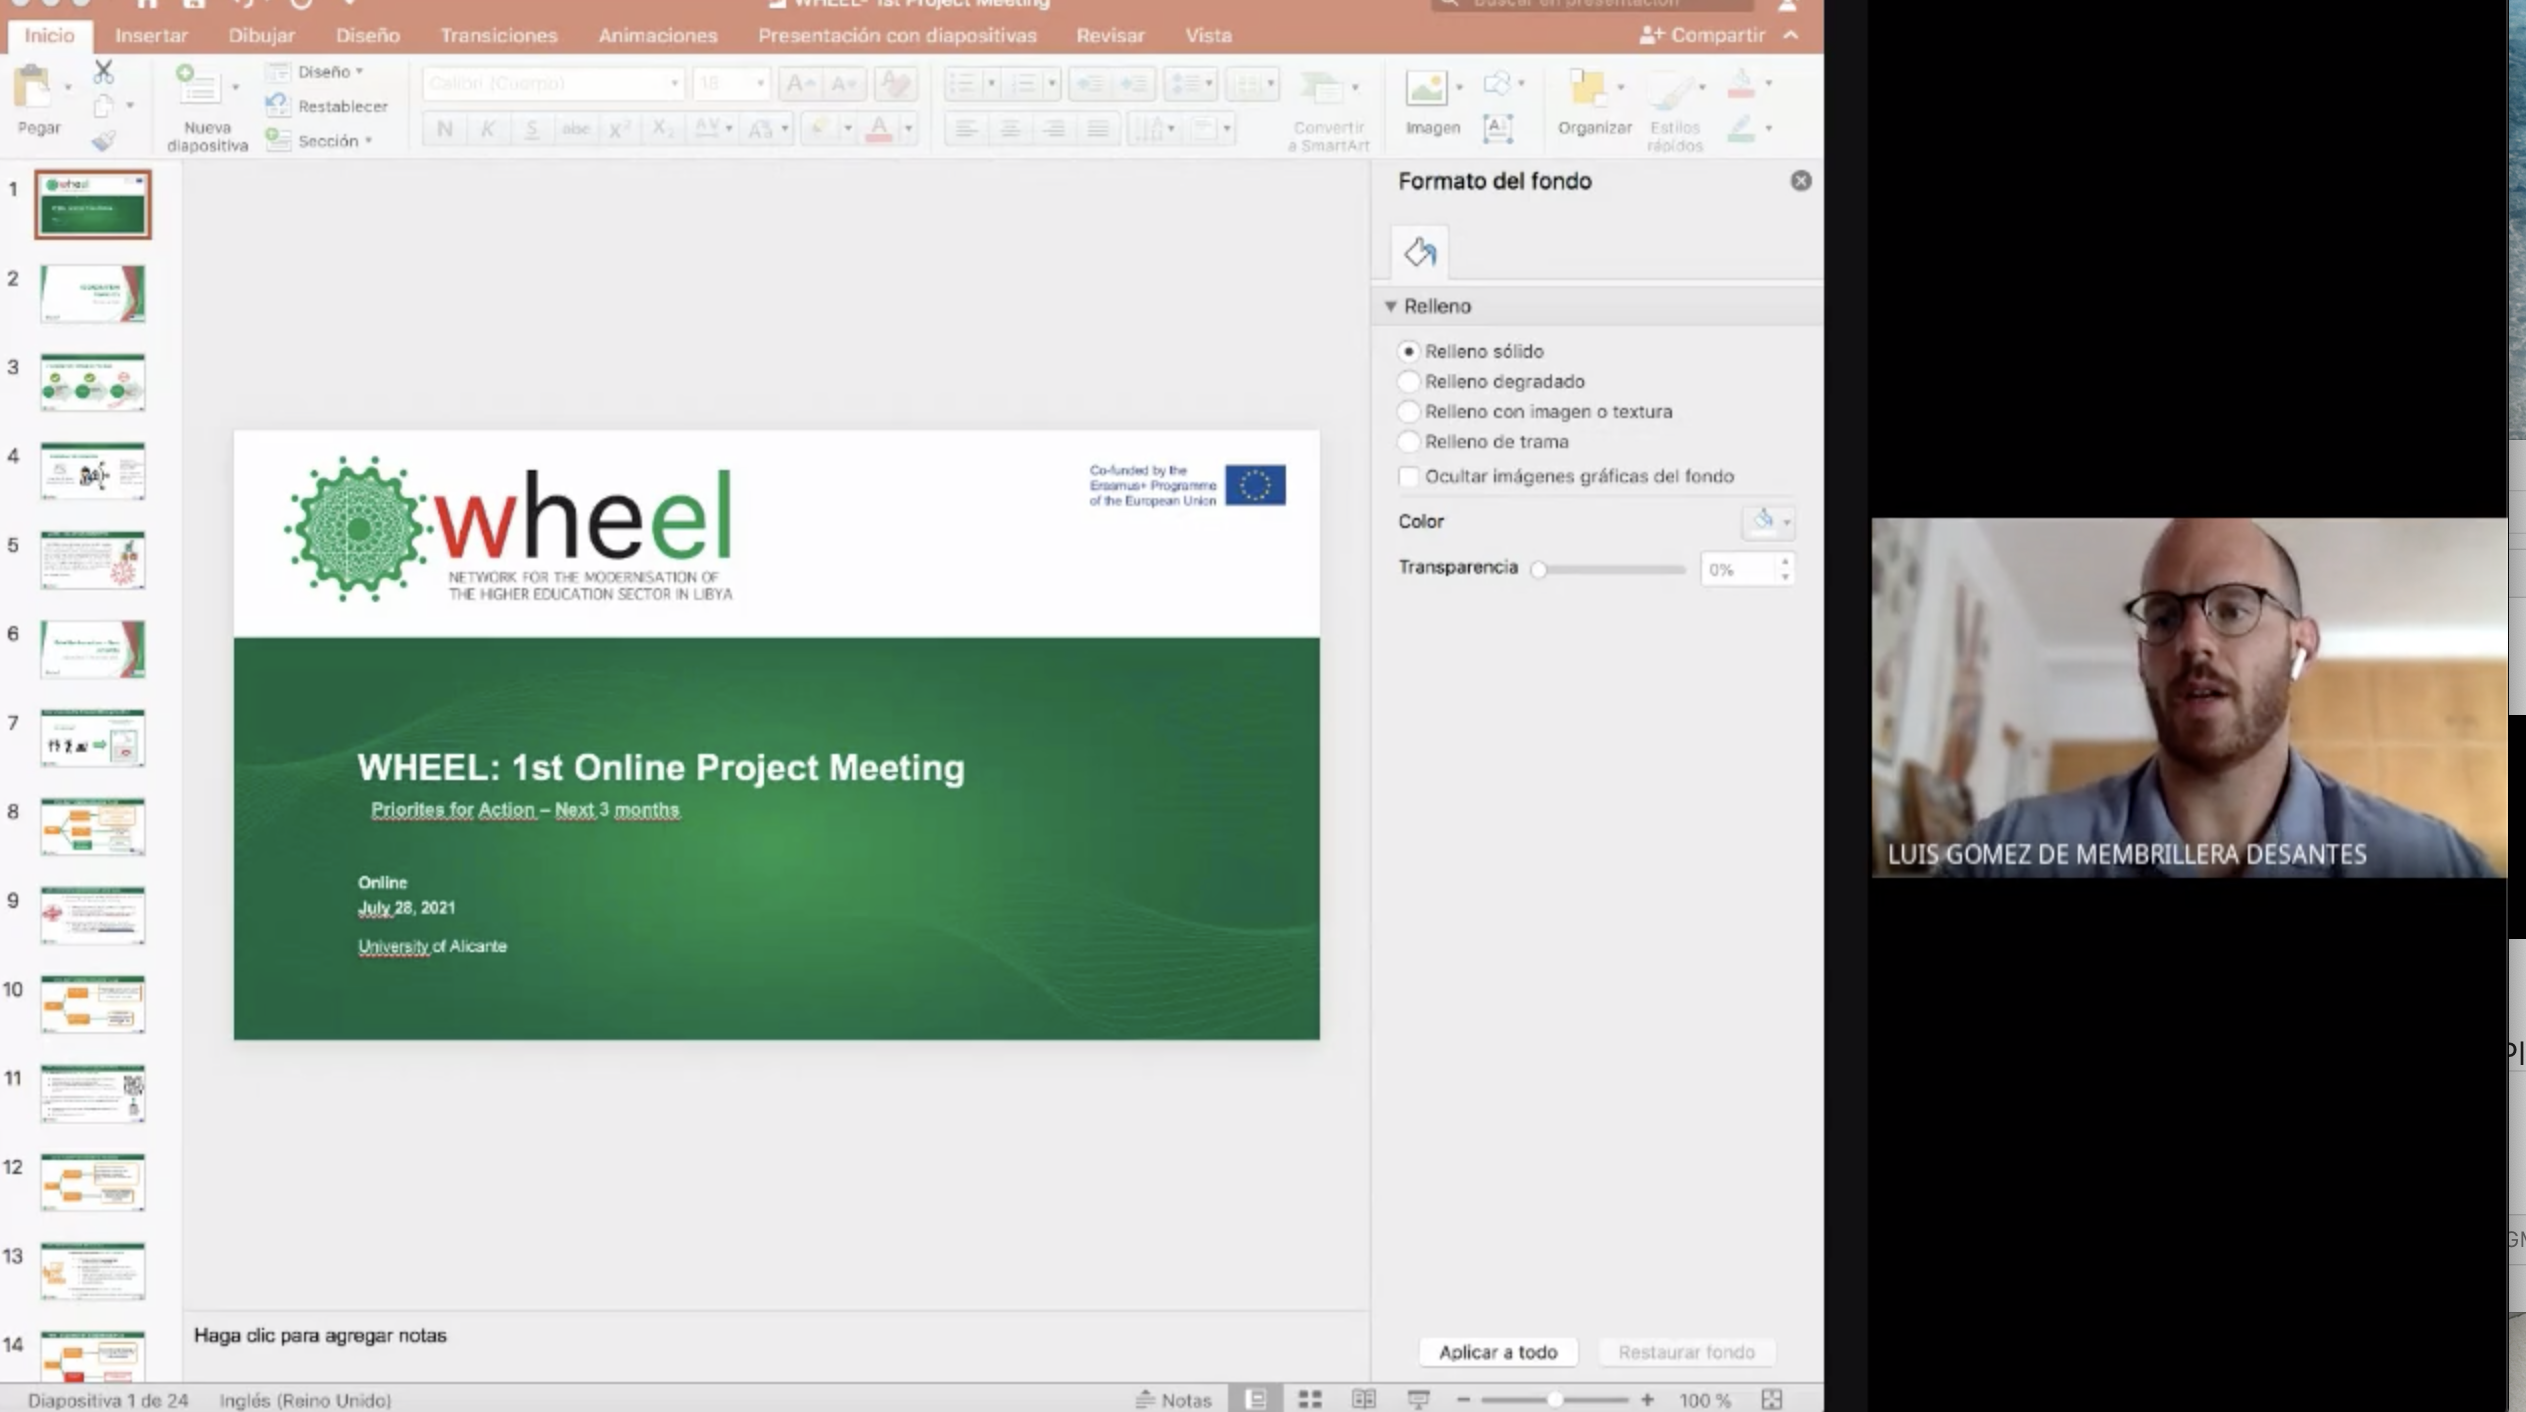Start slideshow from status bar icon
Viewport: 2526px width, 1412px height.
pyautogui.click(x=1418, y=1399)
